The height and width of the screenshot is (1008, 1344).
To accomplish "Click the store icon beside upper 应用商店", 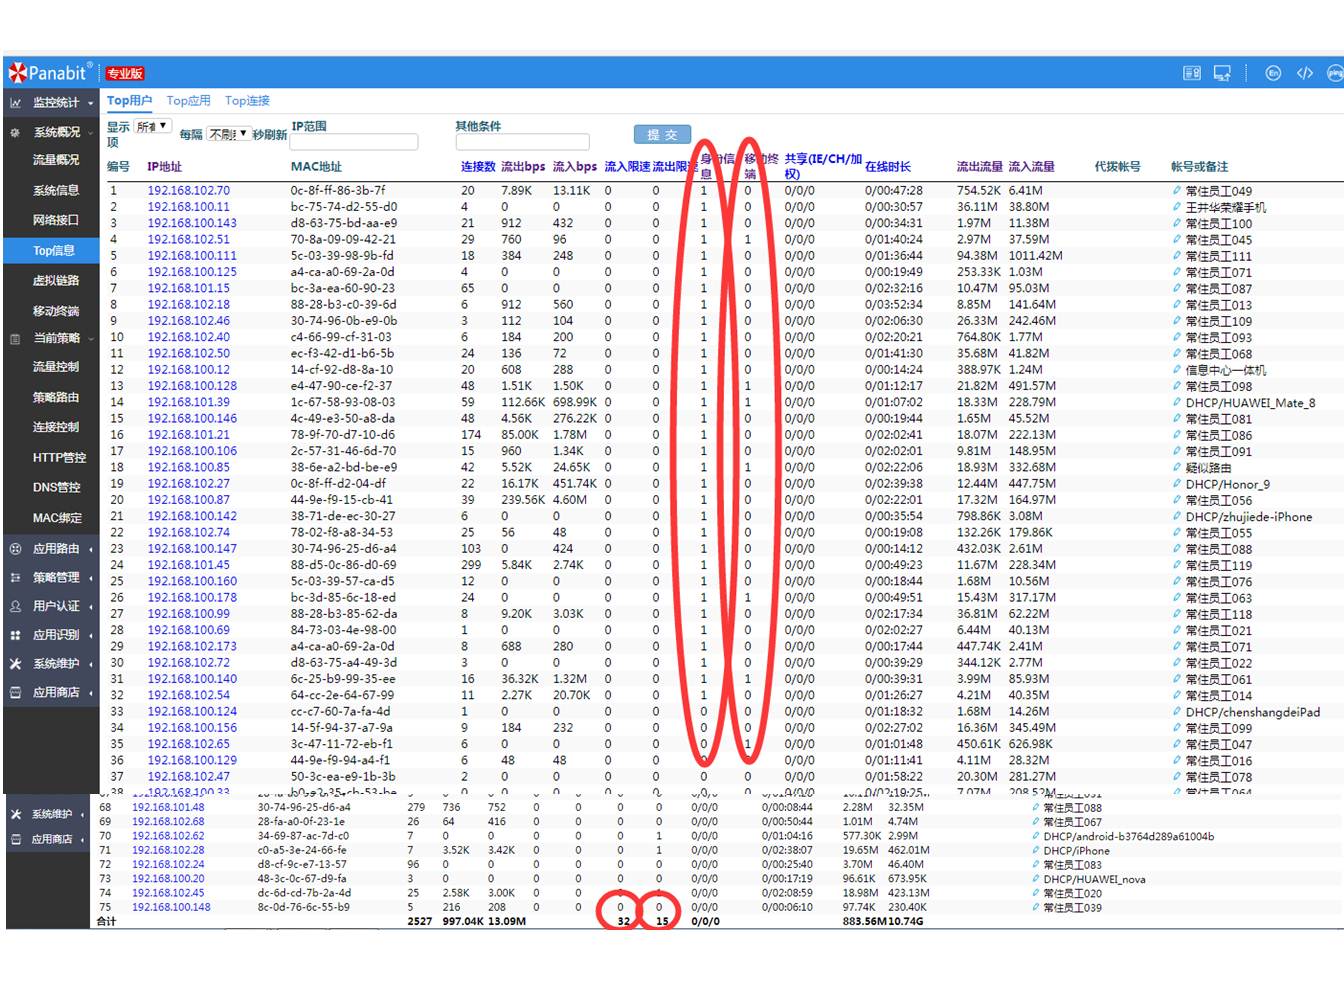I will coord(15,692).
